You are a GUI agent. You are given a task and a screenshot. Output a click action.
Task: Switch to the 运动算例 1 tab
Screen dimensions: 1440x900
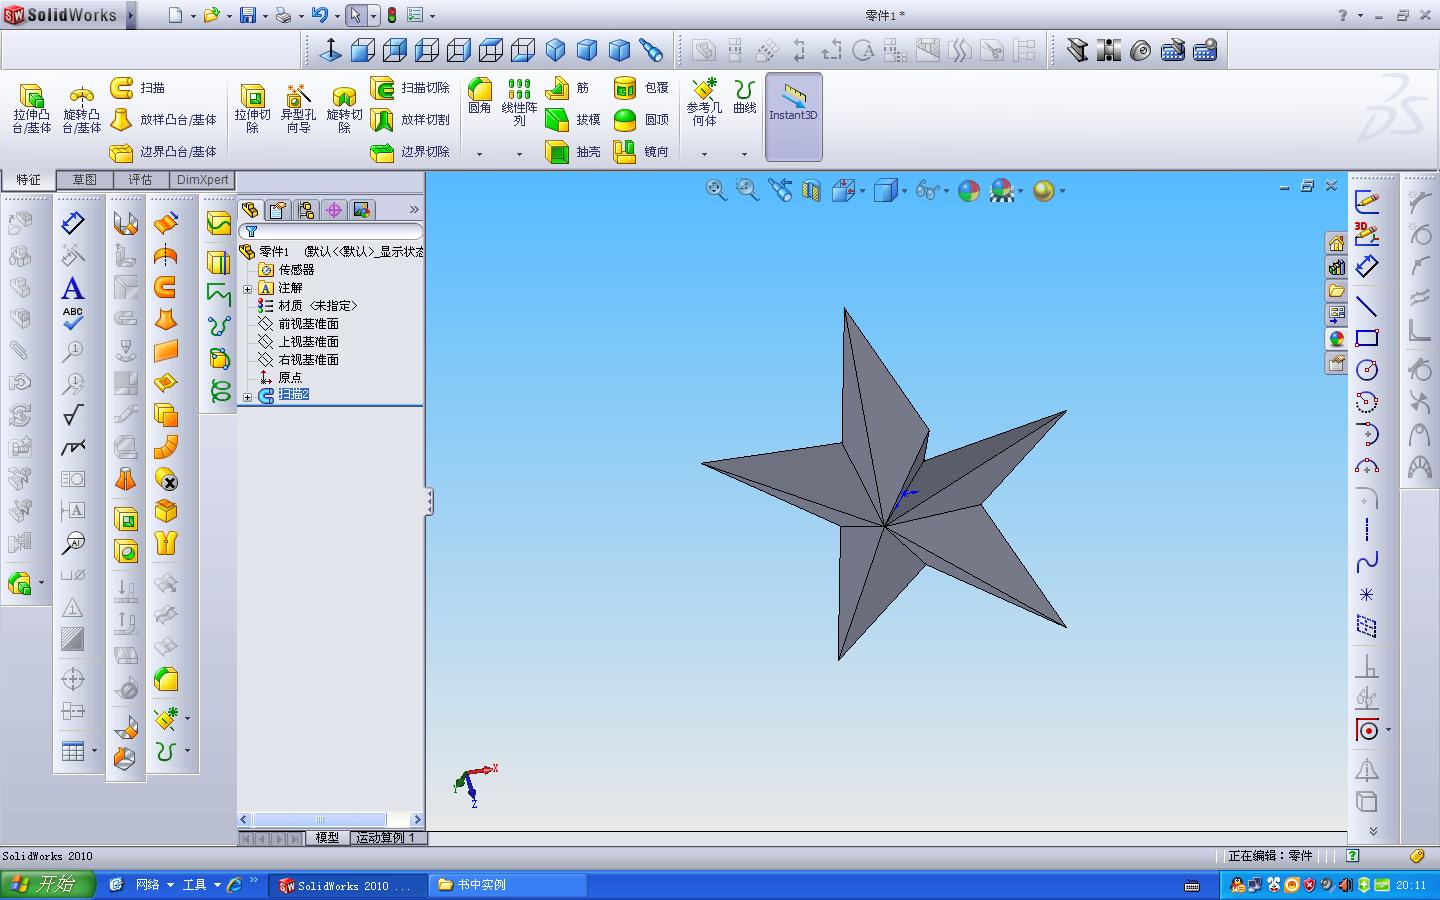point(385,838)
